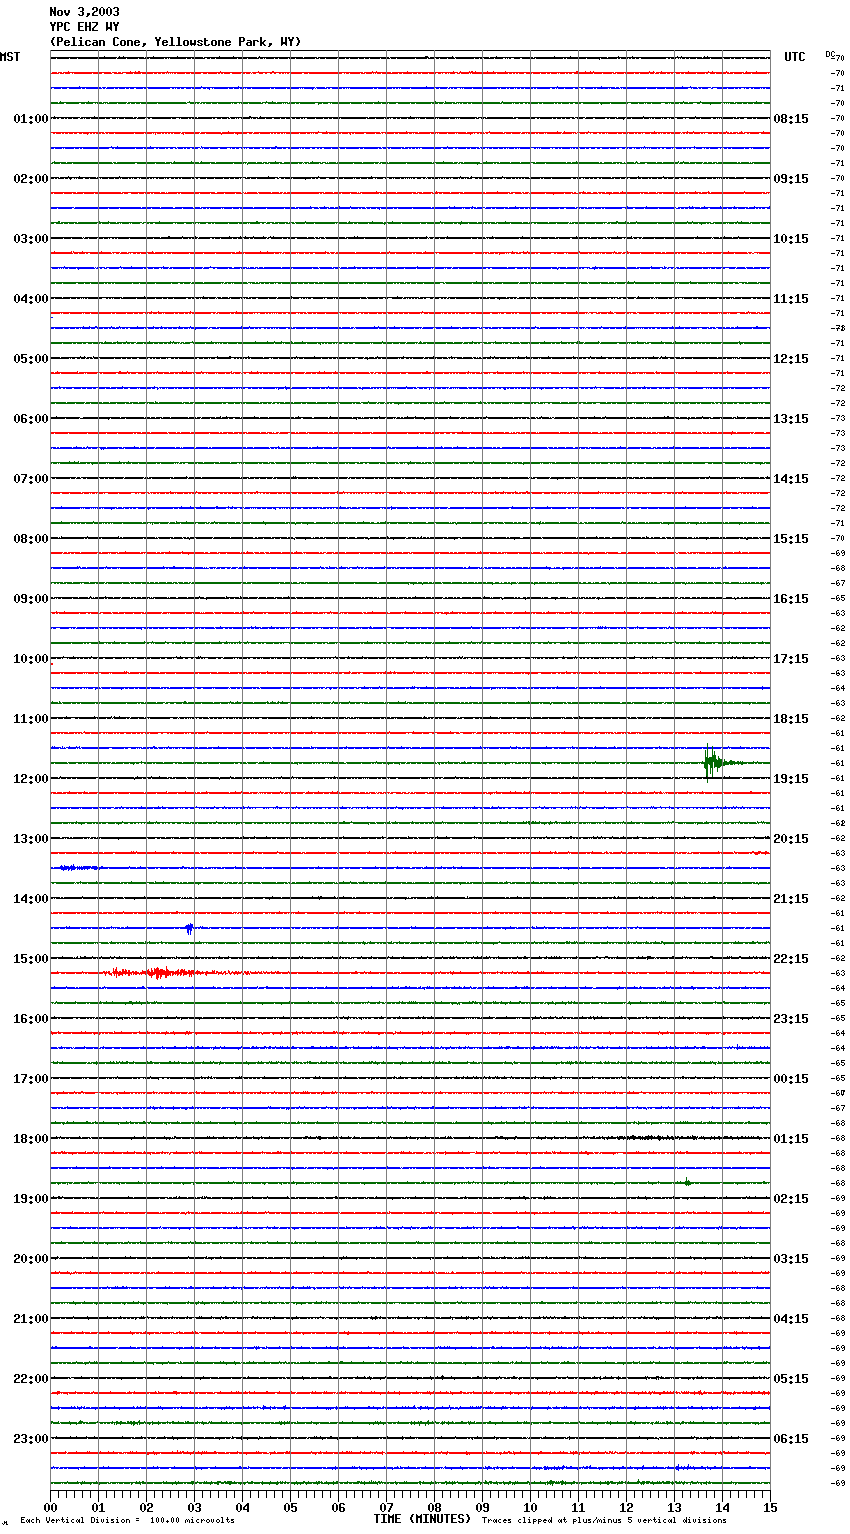The image size is (850, 1534).
Task: Click the '02:15' UTC time label
Action: [x=791, y=1199]
